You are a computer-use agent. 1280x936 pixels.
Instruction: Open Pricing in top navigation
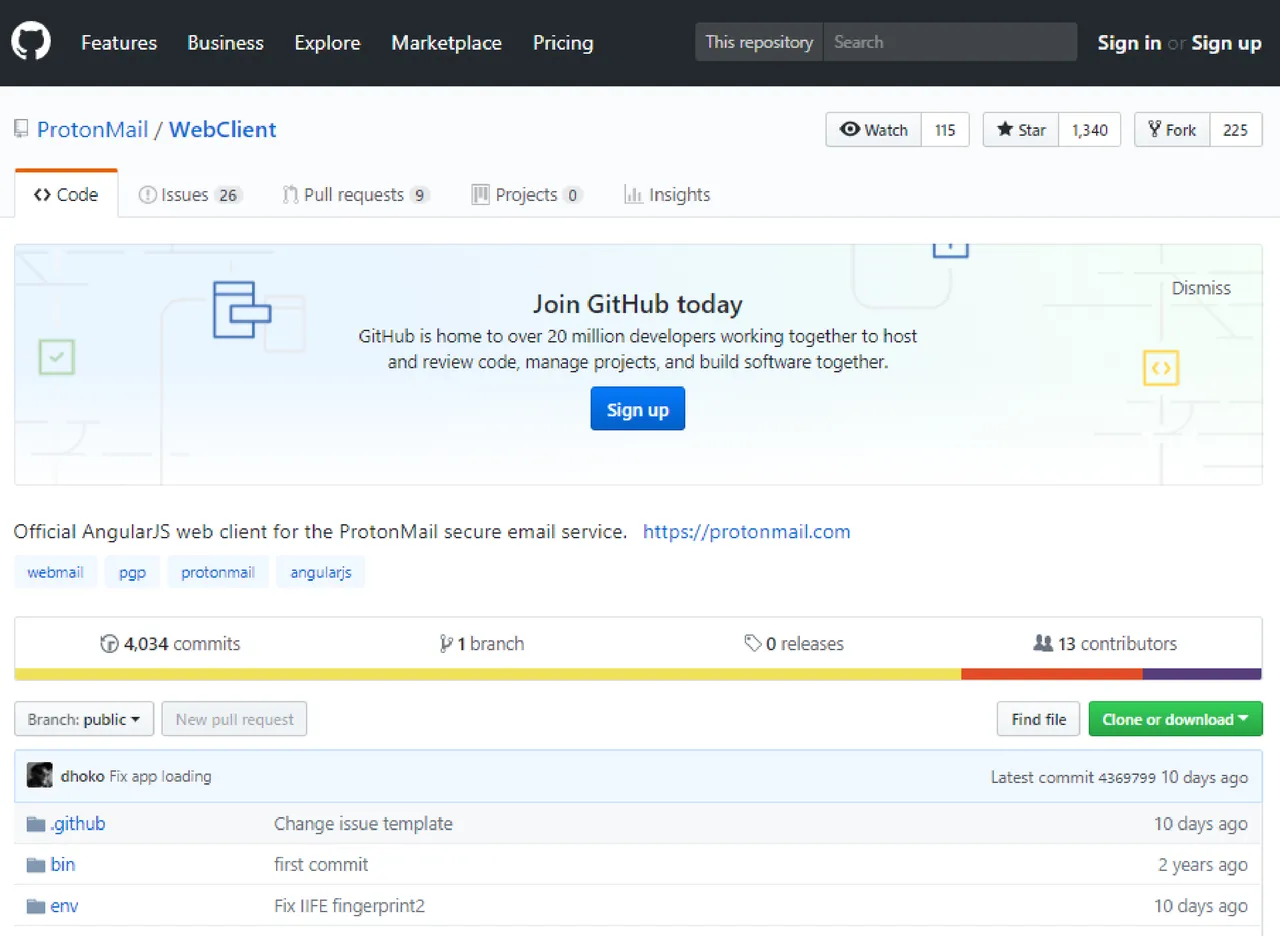(563, 42)
